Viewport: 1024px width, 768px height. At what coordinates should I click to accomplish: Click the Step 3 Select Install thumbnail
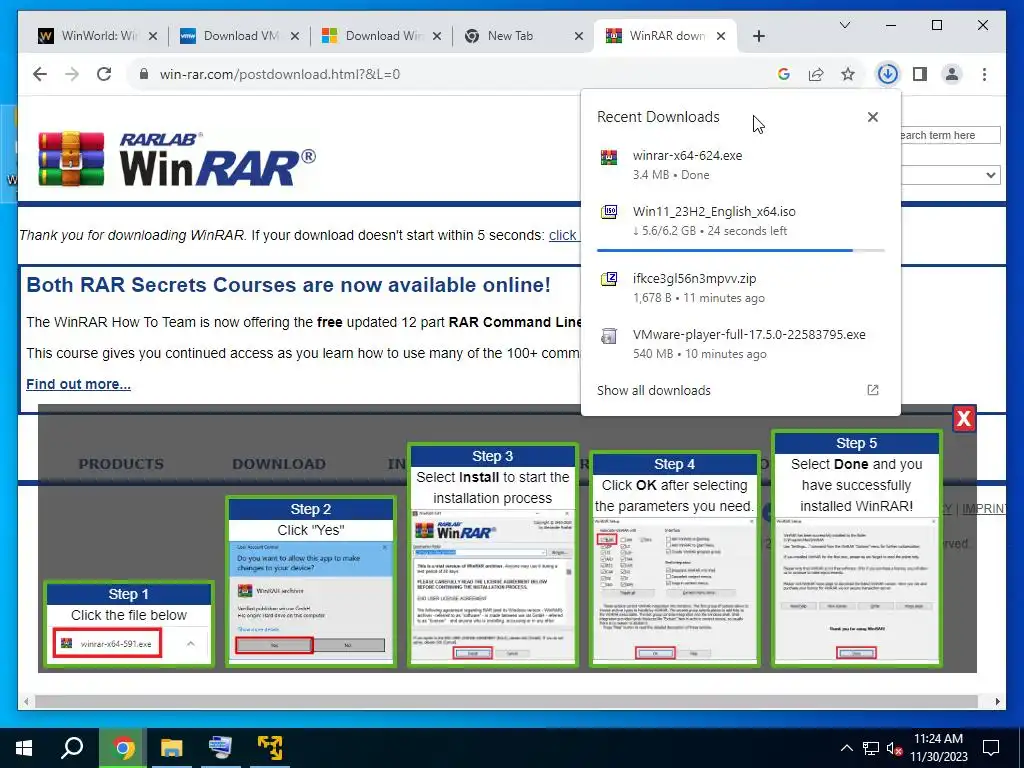[493, 555]
